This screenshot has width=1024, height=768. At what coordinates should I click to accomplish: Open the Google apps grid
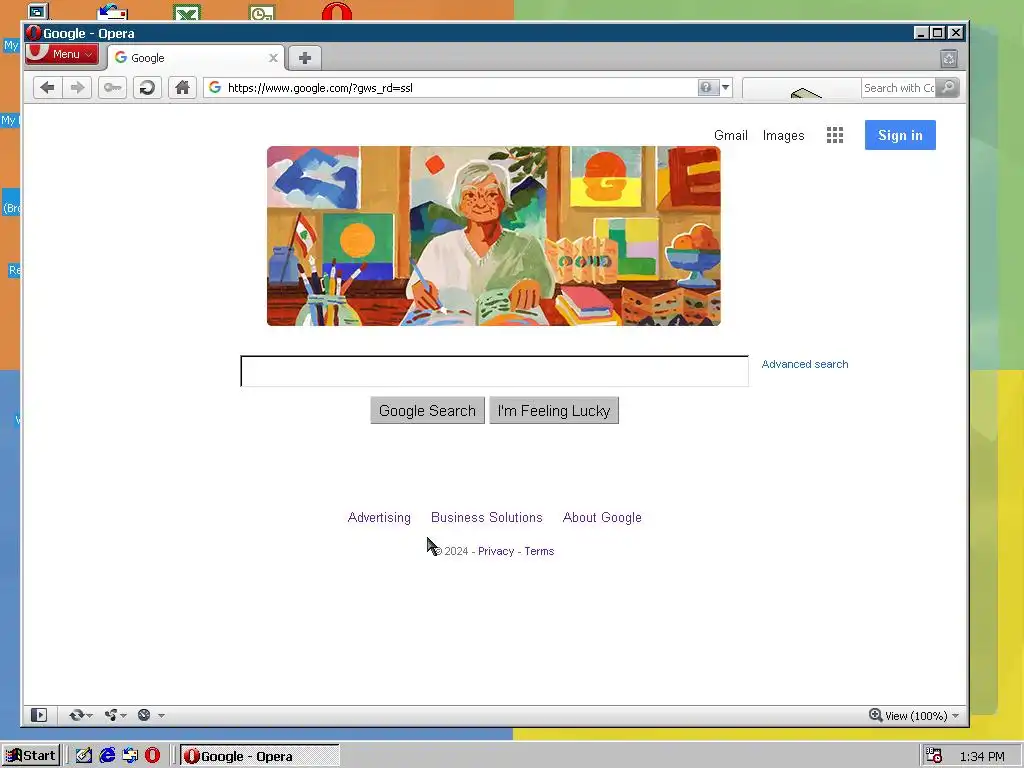click(835, 135)
